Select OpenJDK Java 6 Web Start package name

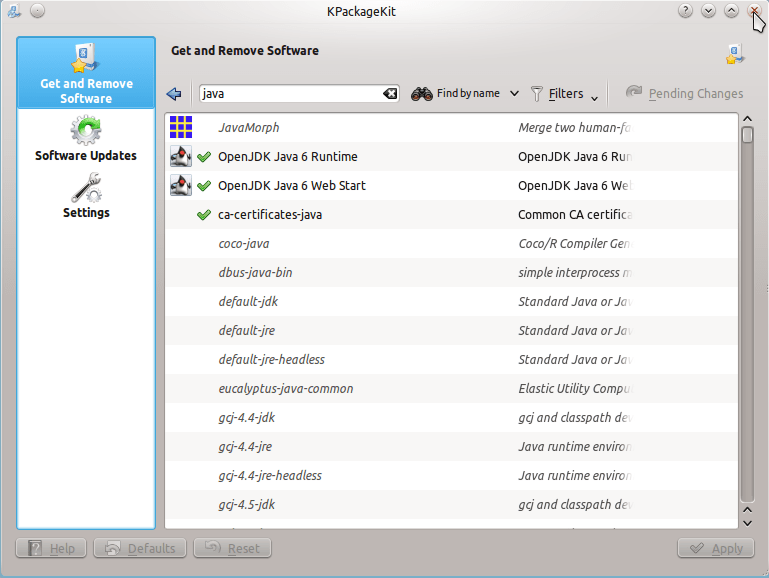[x=292, y=186]
